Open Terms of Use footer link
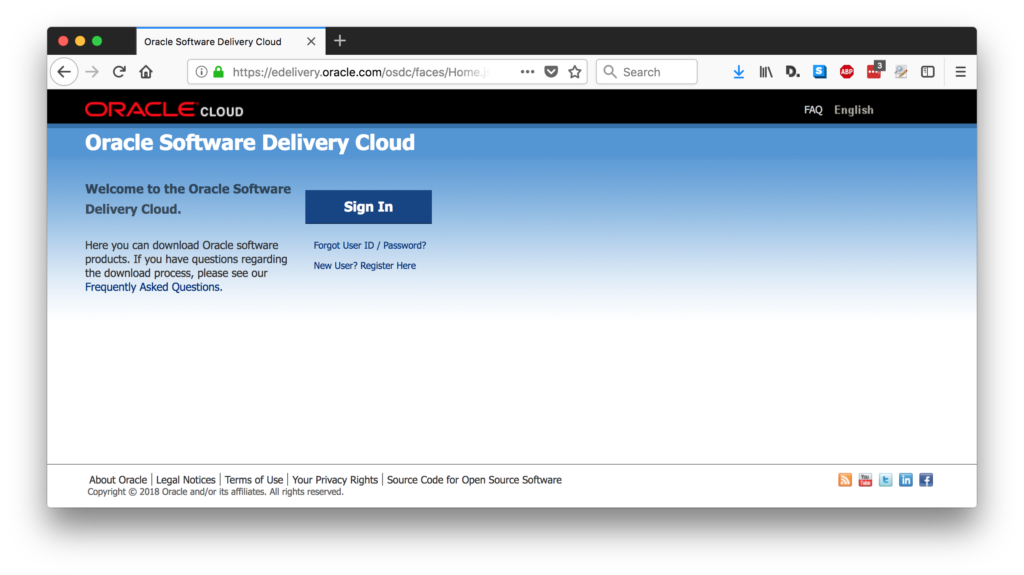Viewport: 1024px width, 575px height. pyautogui.click(x=253, y=480)
